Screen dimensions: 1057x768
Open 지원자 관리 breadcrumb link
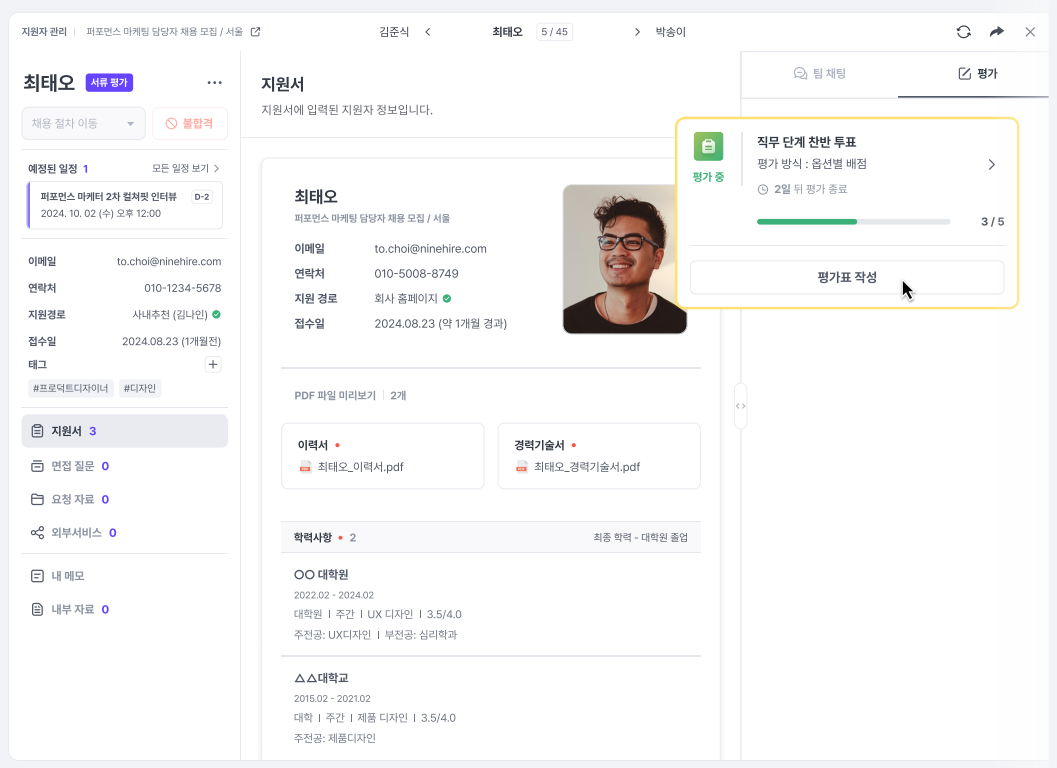click(x=44, y=32)
